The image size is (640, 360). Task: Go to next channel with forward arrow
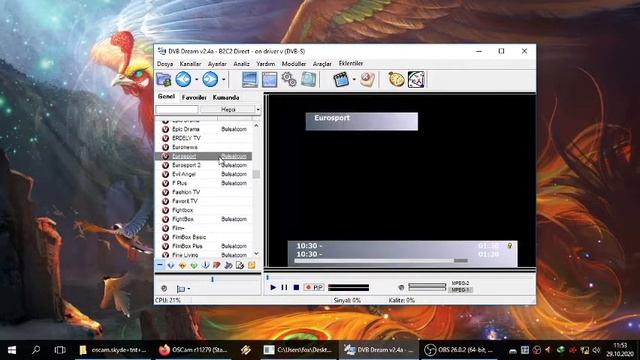click(x=210, y=79)
